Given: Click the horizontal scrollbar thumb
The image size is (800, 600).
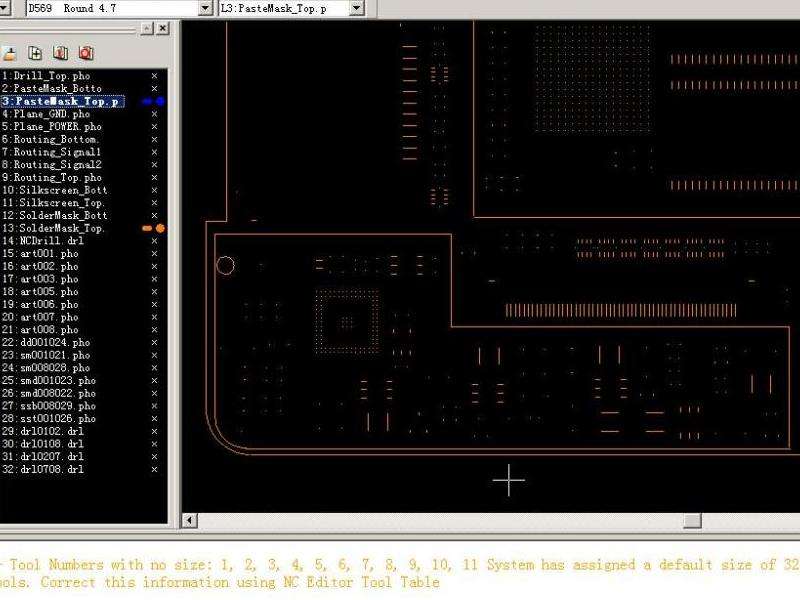Looking at the screenshot, I should 692,521.
